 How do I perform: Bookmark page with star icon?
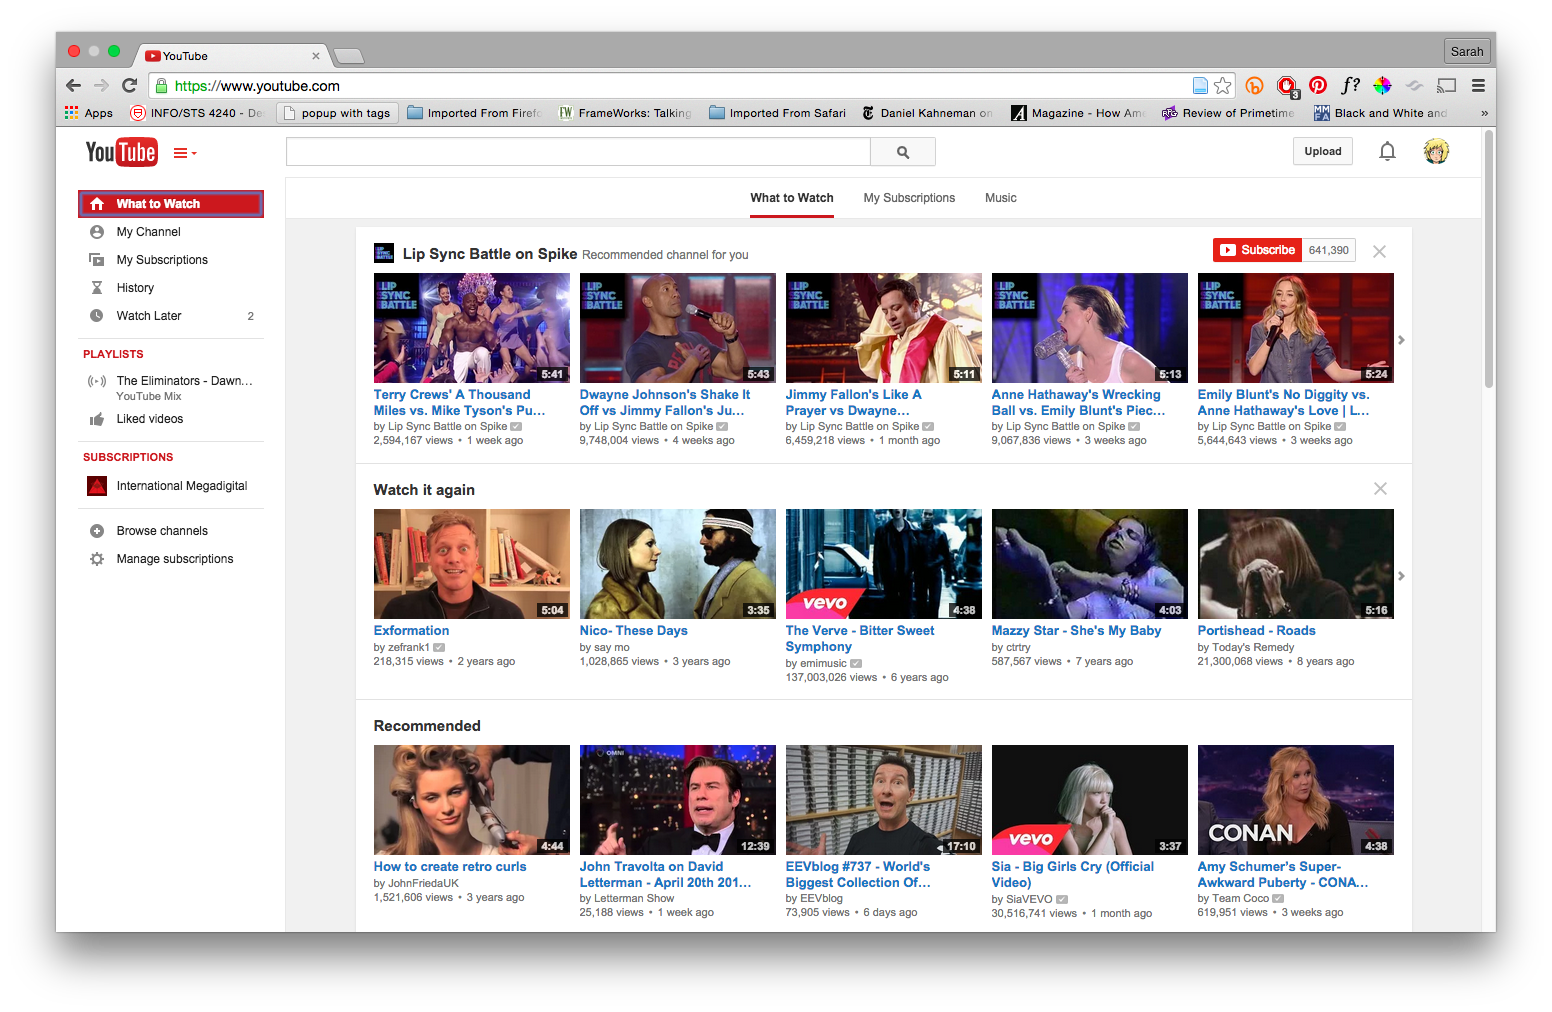(1222, 86)
